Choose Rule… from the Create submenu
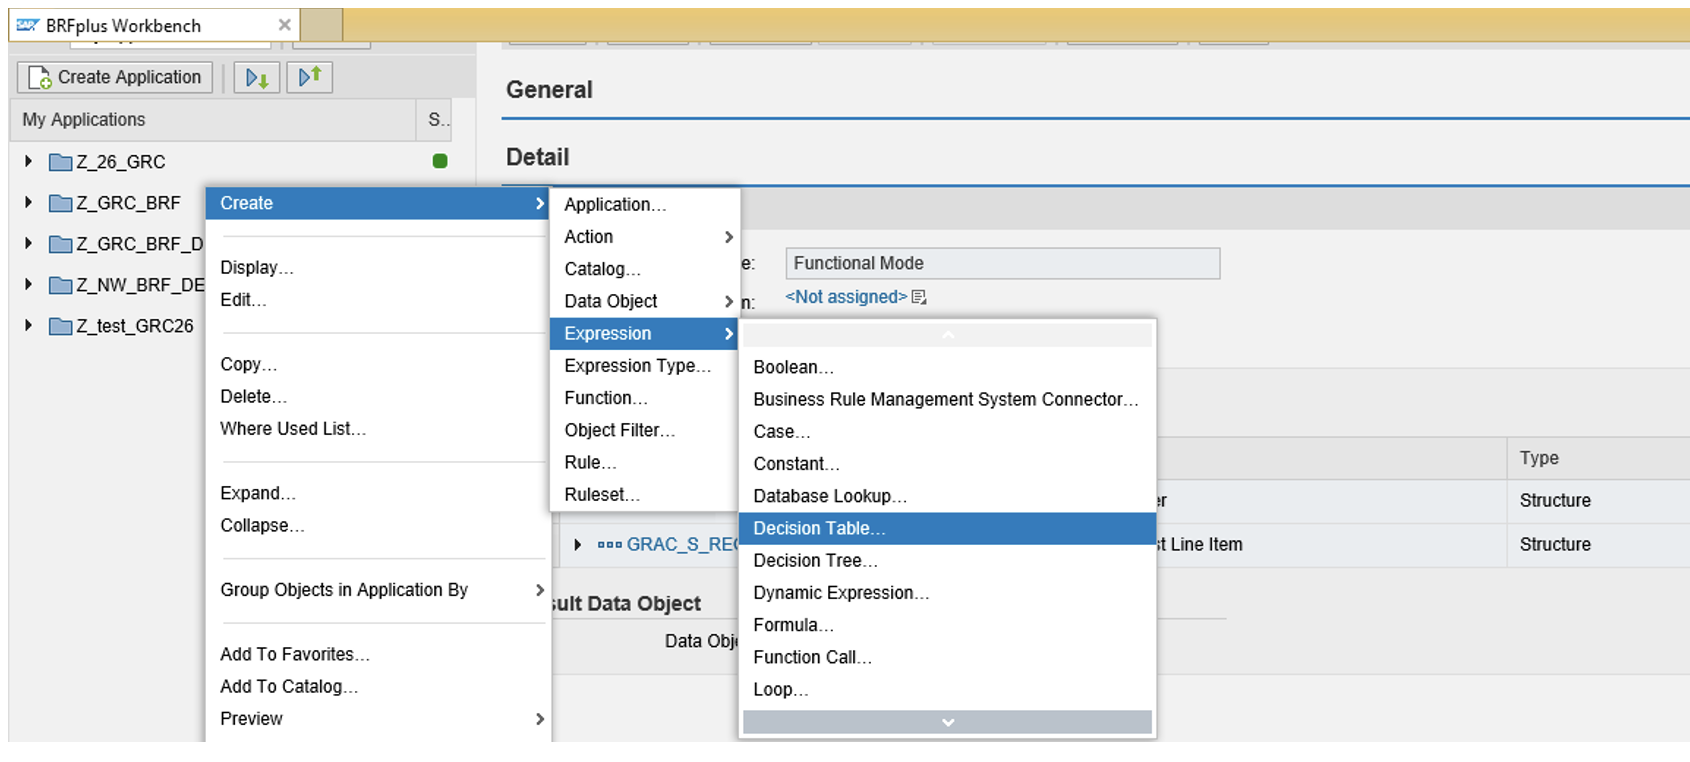The width and height of the screenshot is (1690, 762). (644, 463)
